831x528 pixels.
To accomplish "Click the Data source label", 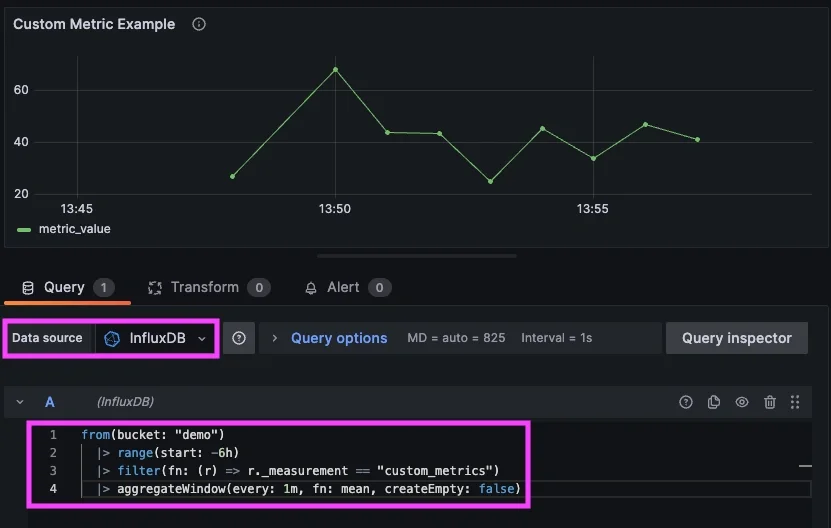I will [47, 338].
